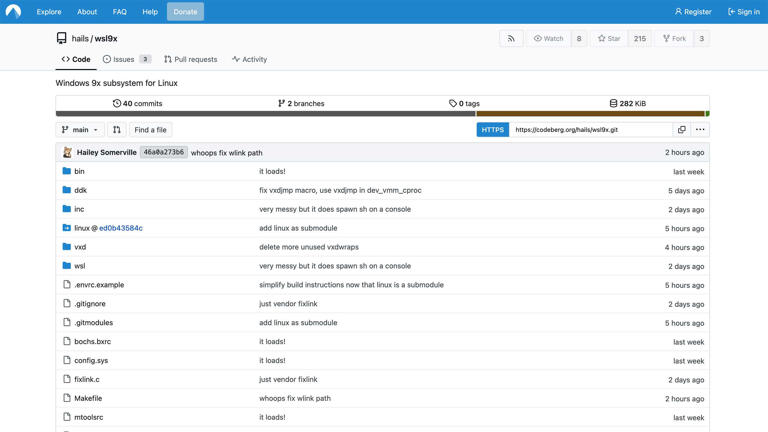
Task: View the 40 commits history
Action: coord(137,103)
